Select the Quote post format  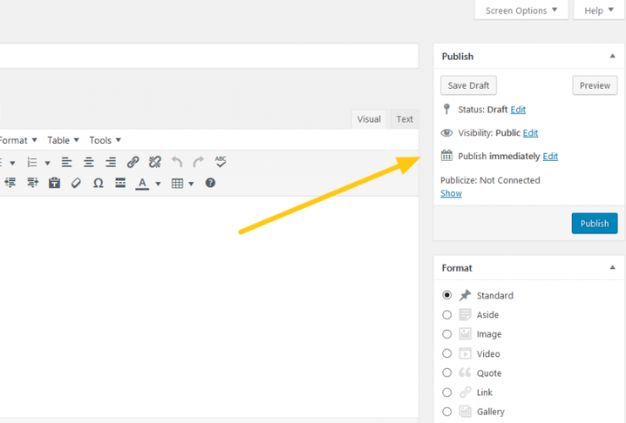coord(447,373)
